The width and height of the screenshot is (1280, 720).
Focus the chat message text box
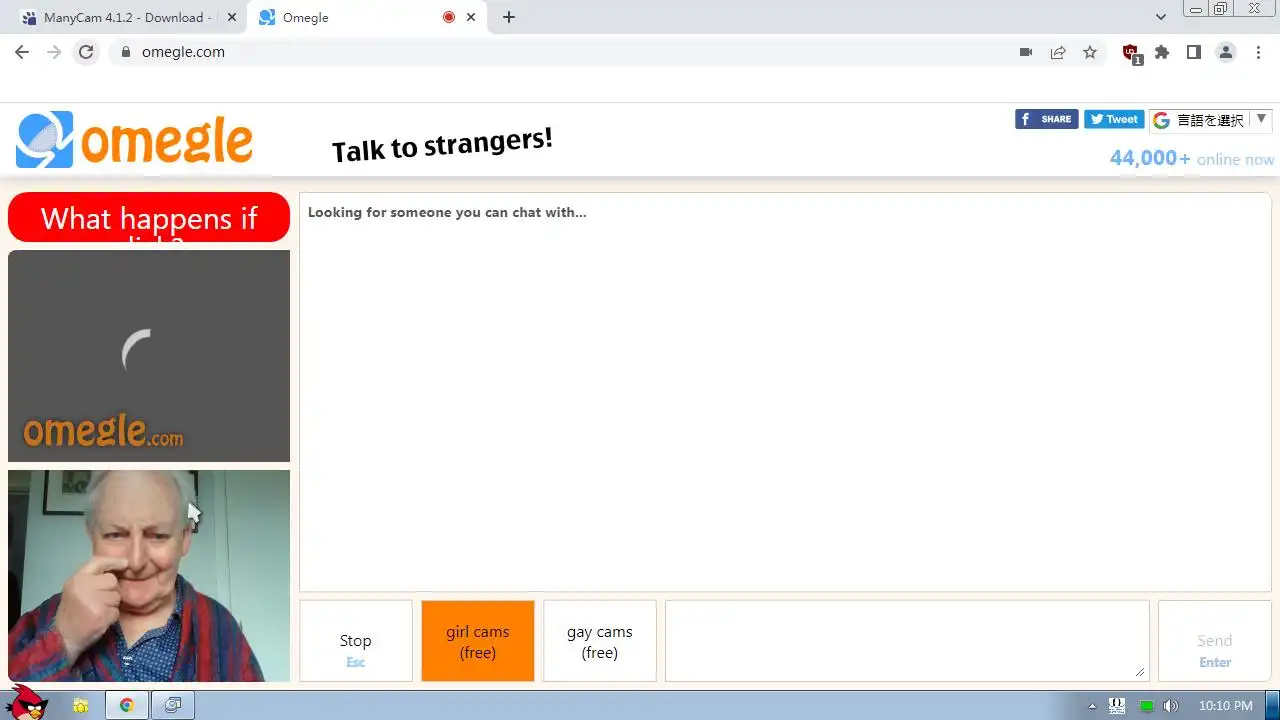(907, 641)
